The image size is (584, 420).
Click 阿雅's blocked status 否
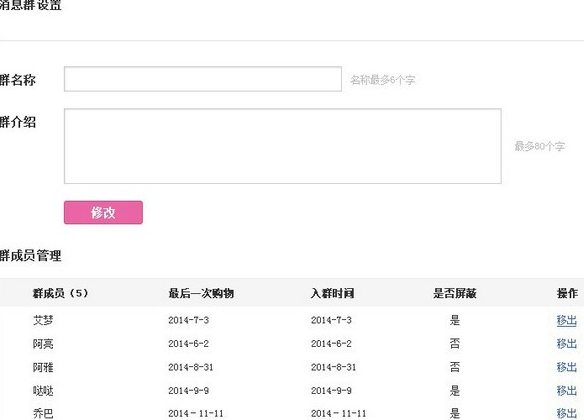pos(455,367)
